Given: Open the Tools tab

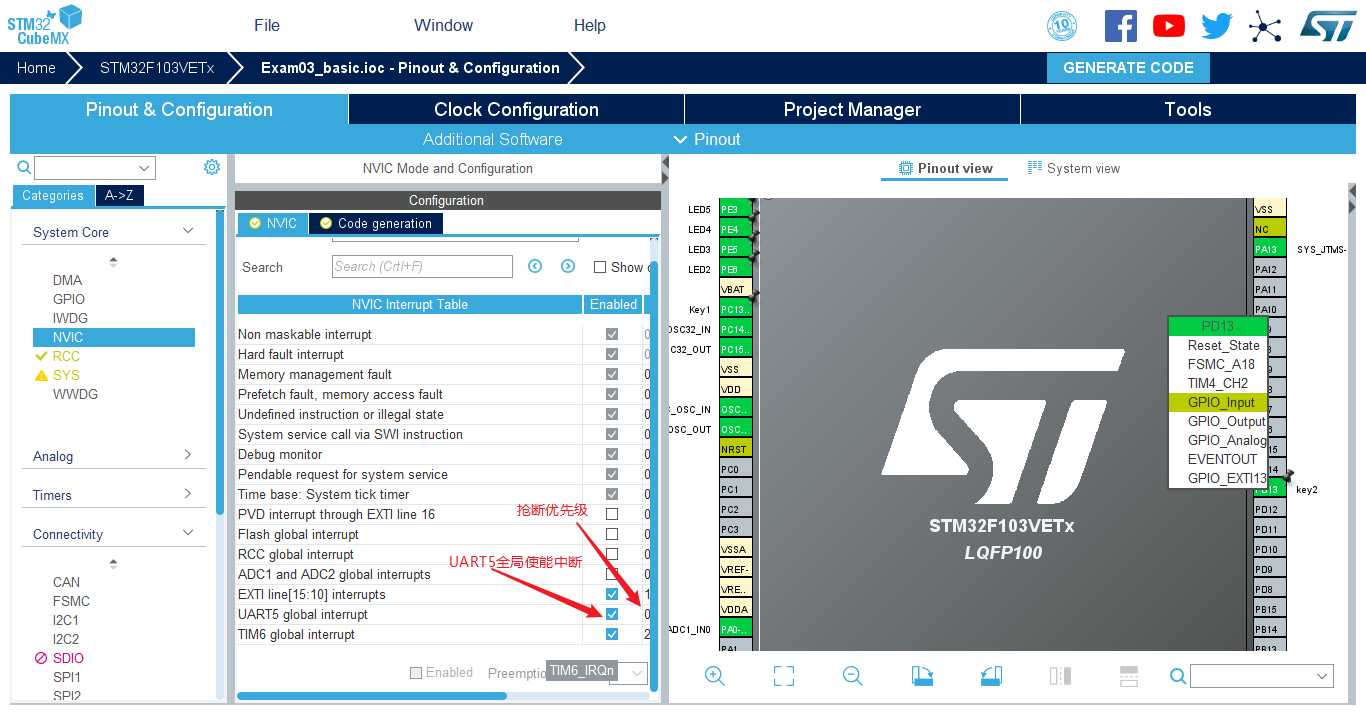Looking at the screenshot, I should 1188,109.
